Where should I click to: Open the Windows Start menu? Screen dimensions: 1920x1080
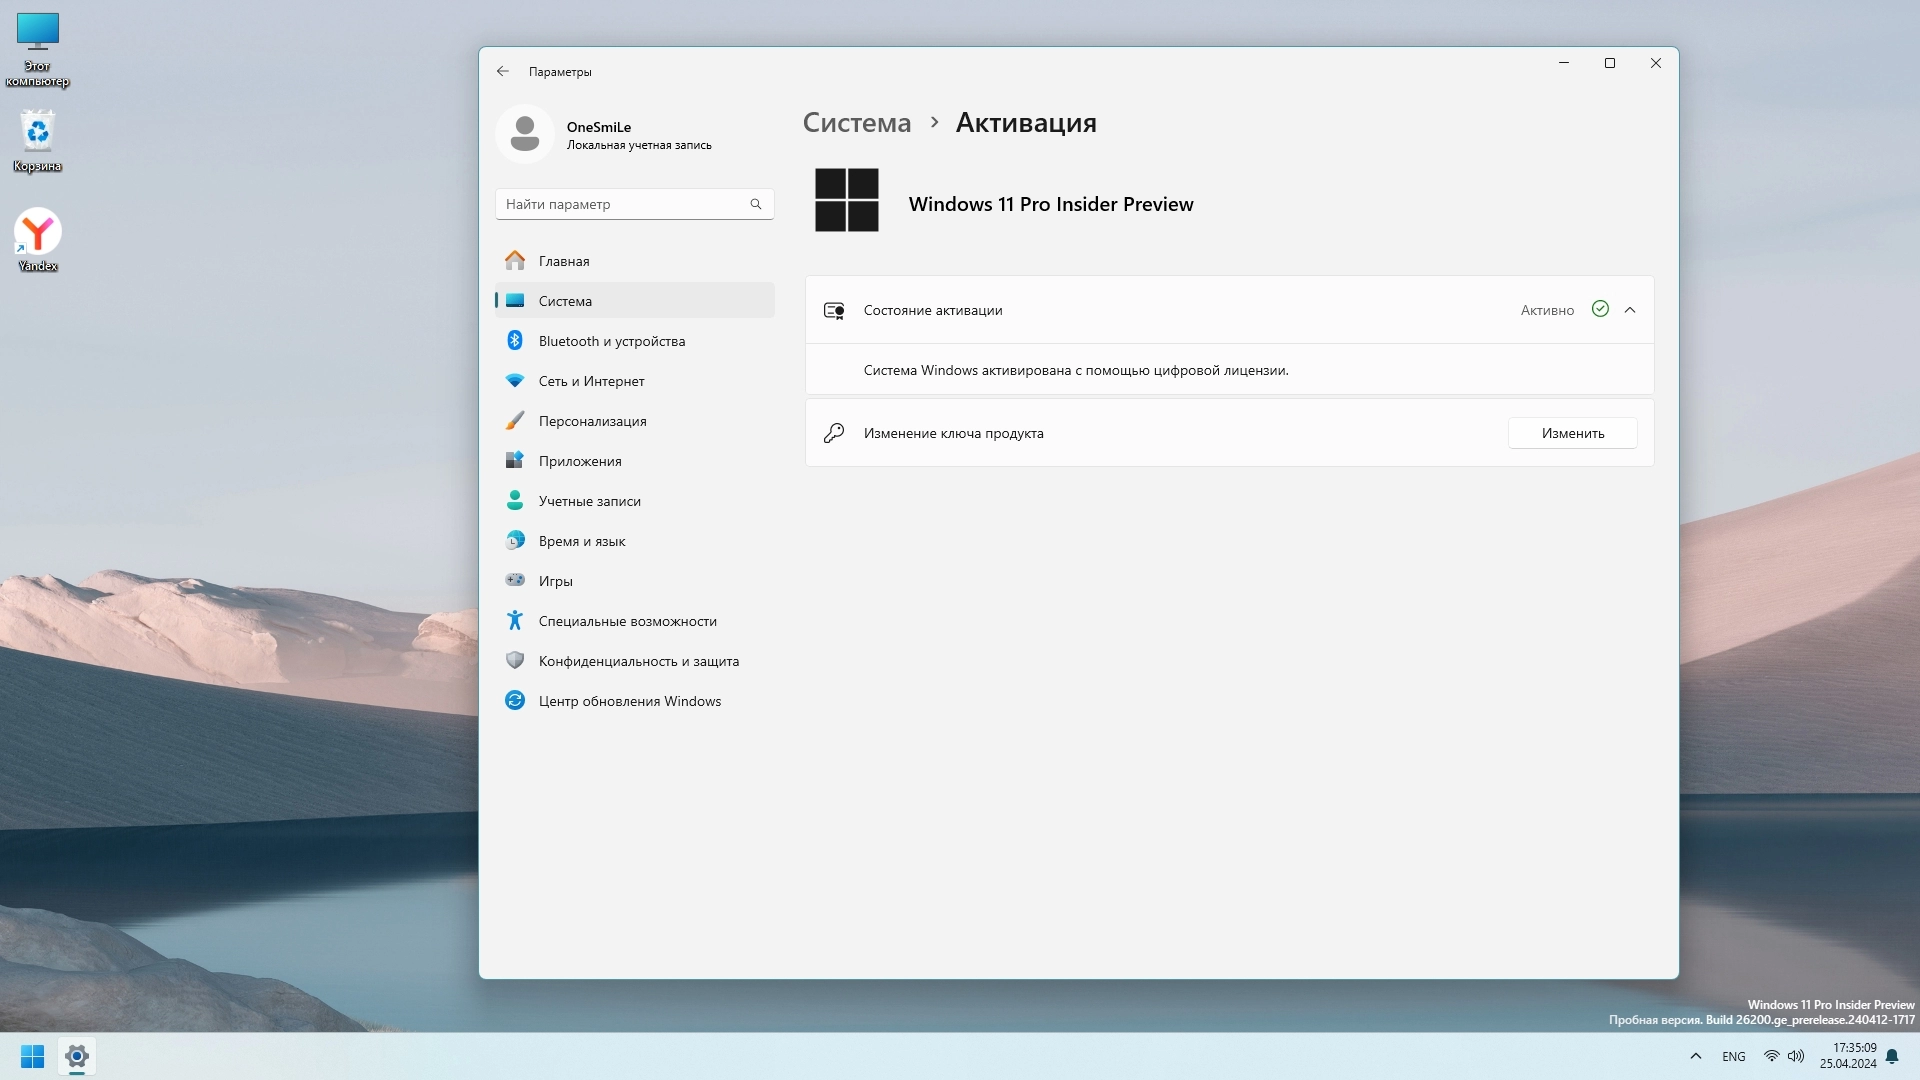coord(32,1056)
